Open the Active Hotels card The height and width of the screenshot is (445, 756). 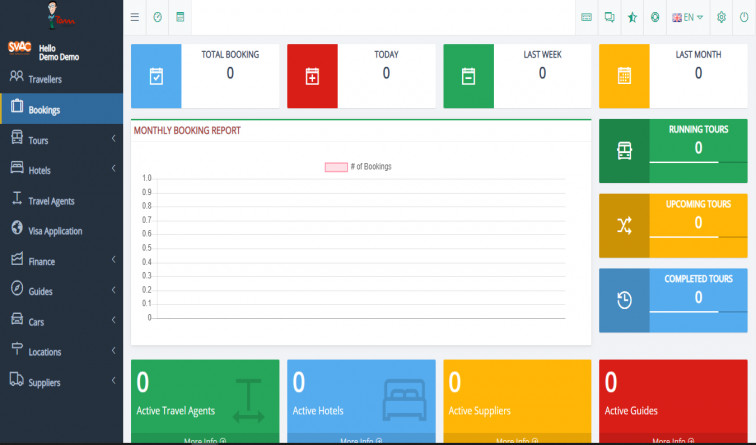361,401
